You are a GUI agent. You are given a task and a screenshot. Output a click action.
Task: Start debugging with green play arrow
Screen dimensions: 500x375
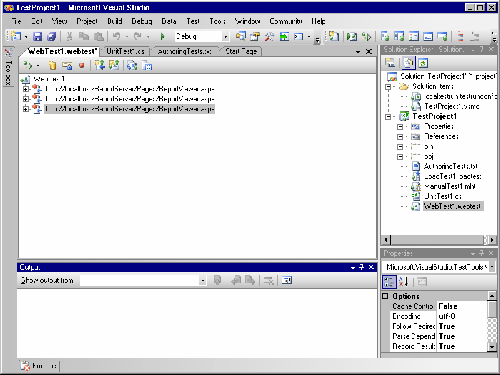(163, 36)
